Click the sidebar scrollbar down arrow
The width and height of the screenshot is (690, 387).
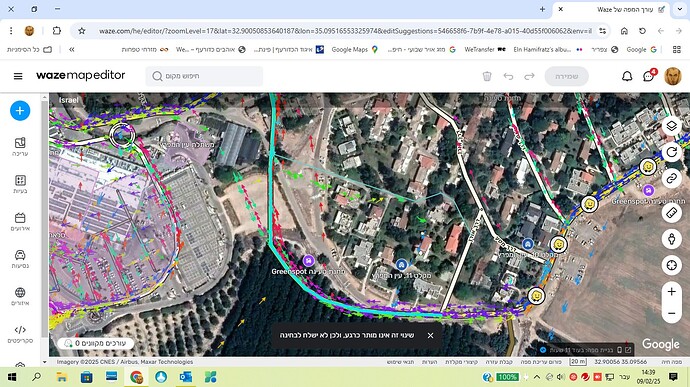pyautogui.click(x=45, y=362)
